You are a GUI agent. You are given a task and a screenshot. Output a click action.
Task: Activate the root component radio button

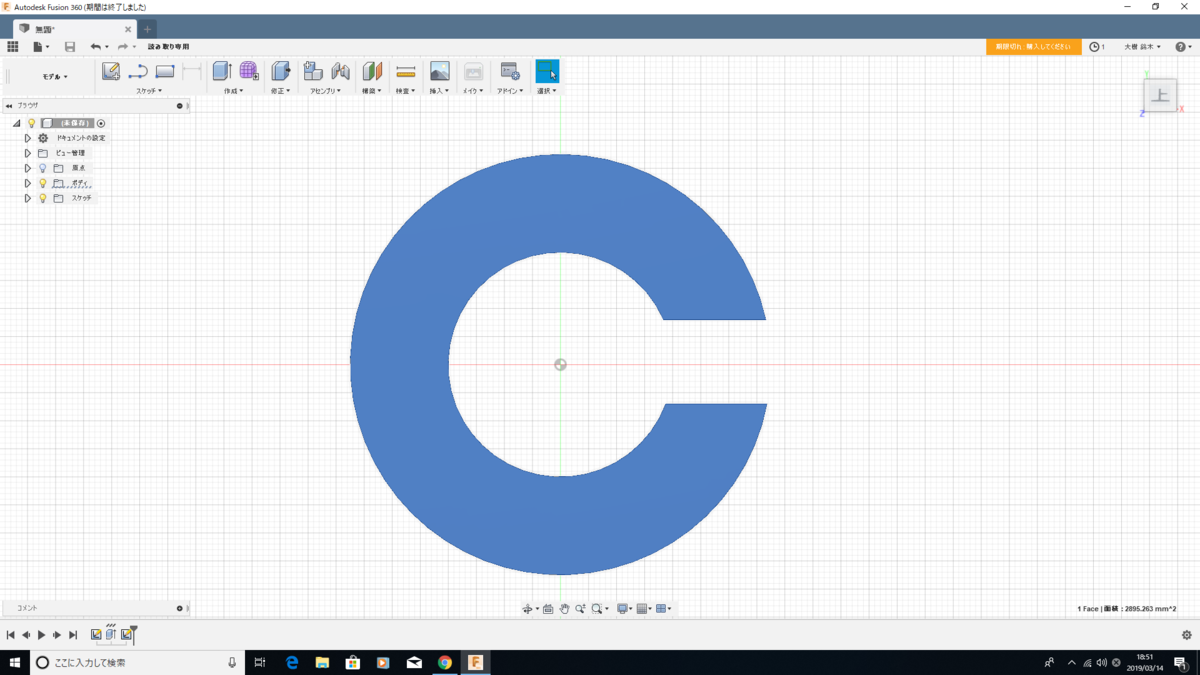pyautogui.click(x=101, y=123)
